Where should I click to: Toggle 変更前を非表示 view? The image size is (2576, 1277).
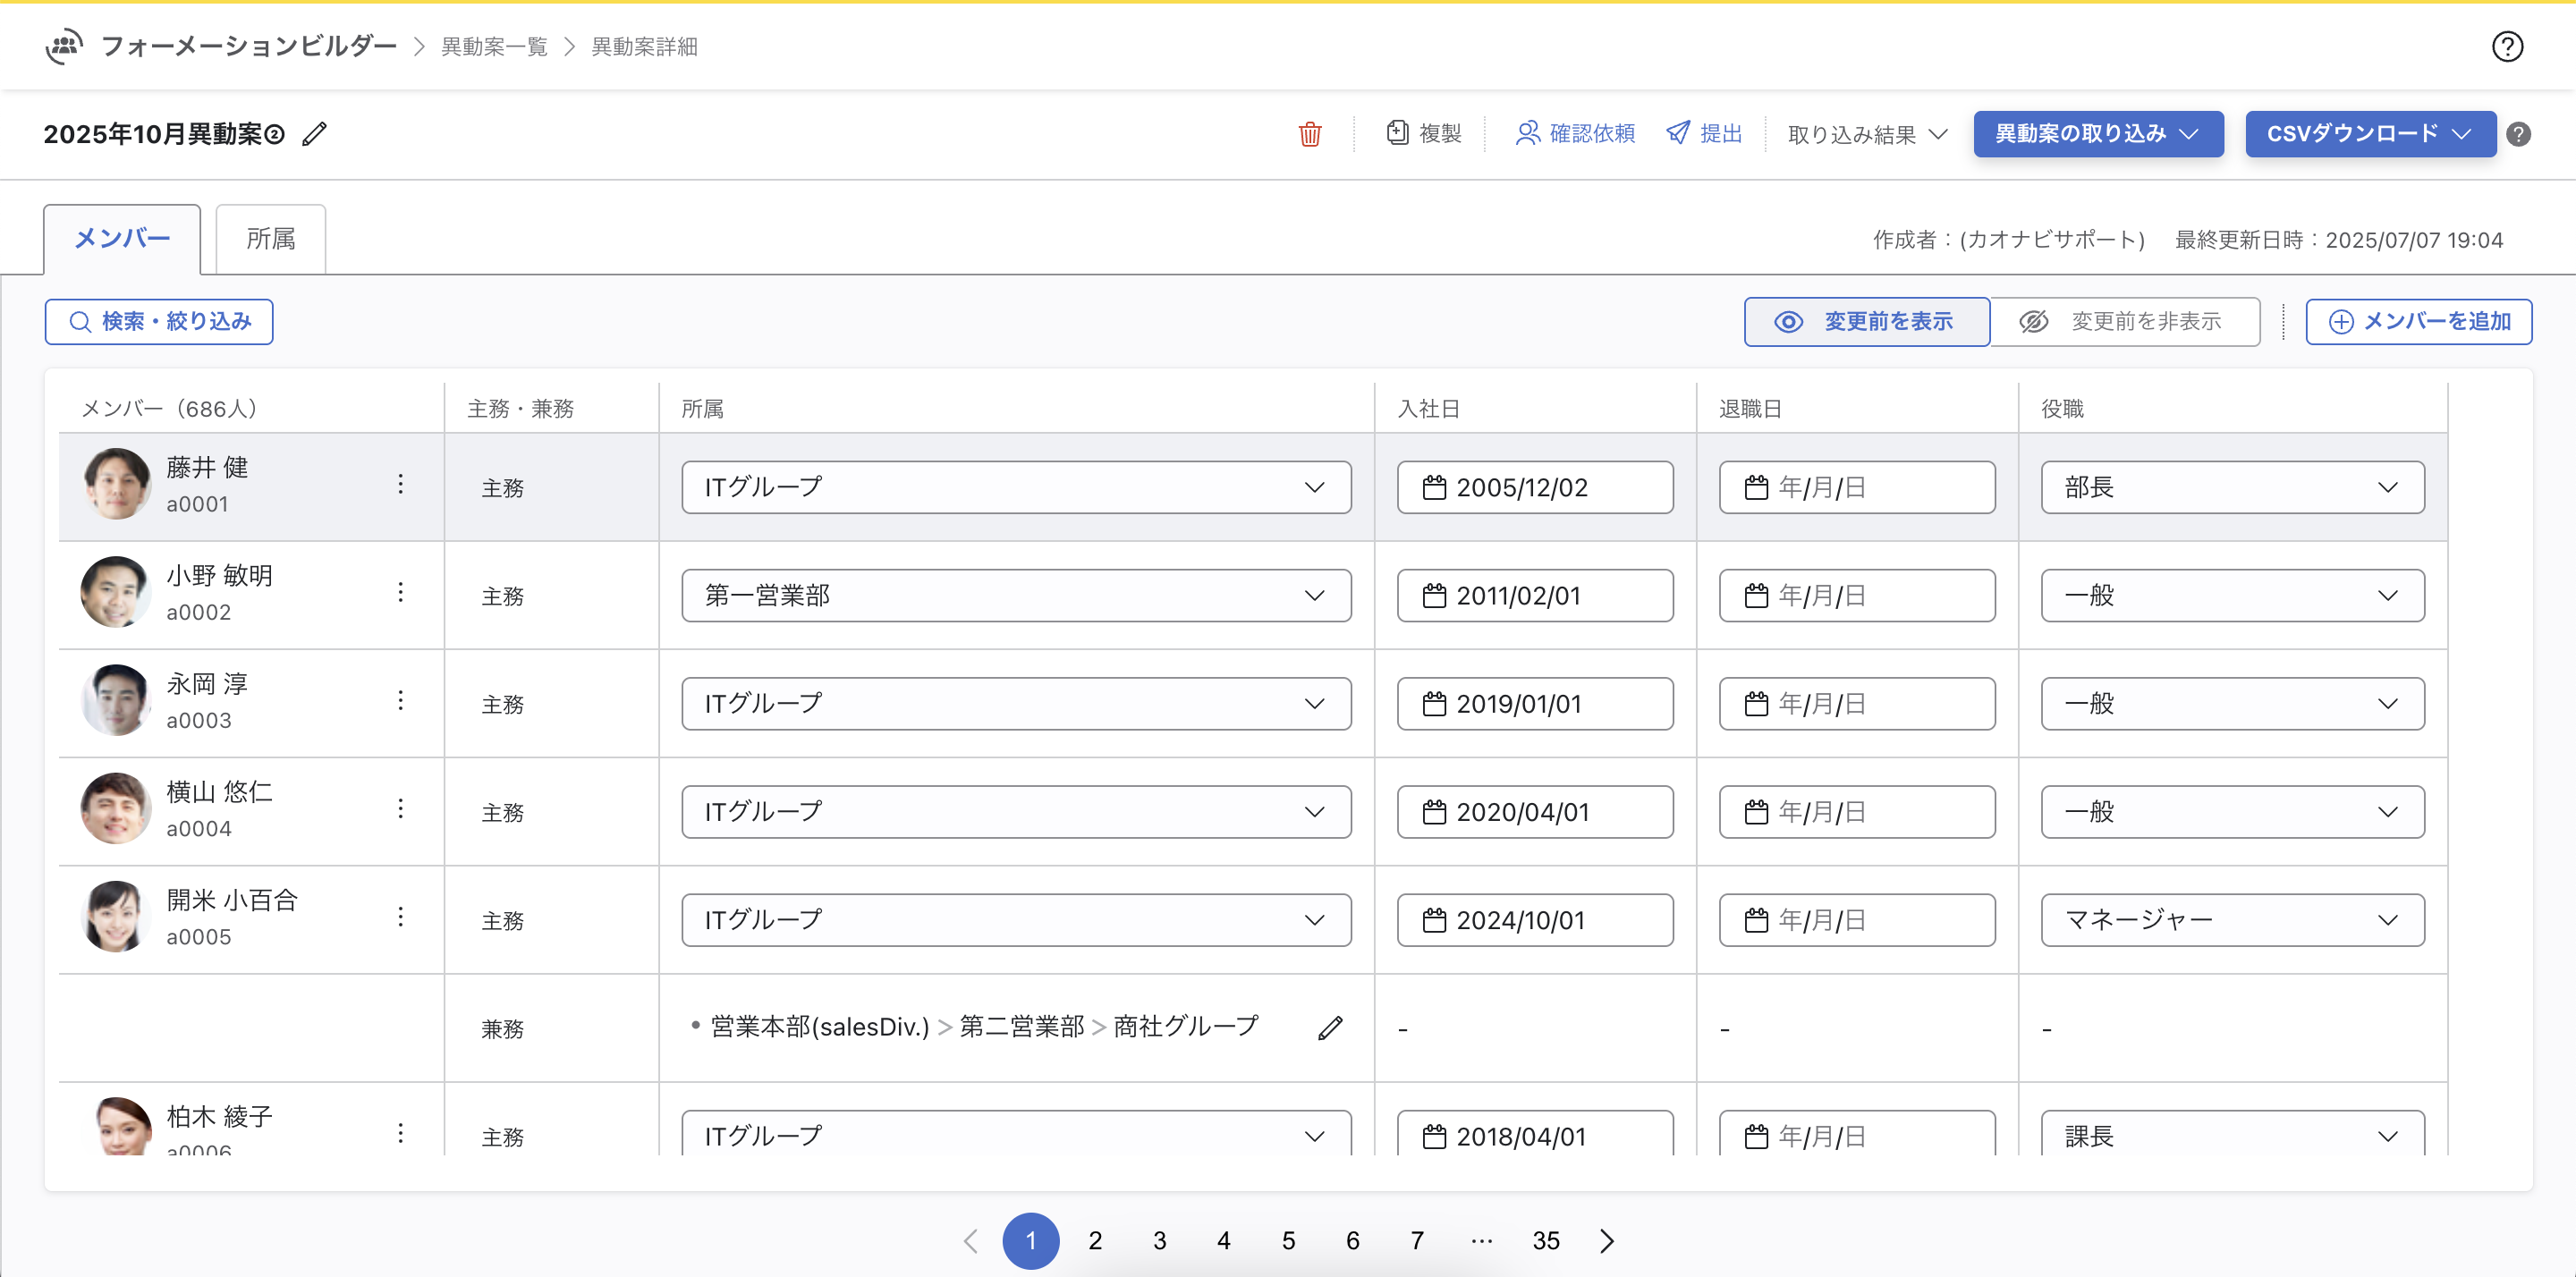click(x=2124, y=322)
